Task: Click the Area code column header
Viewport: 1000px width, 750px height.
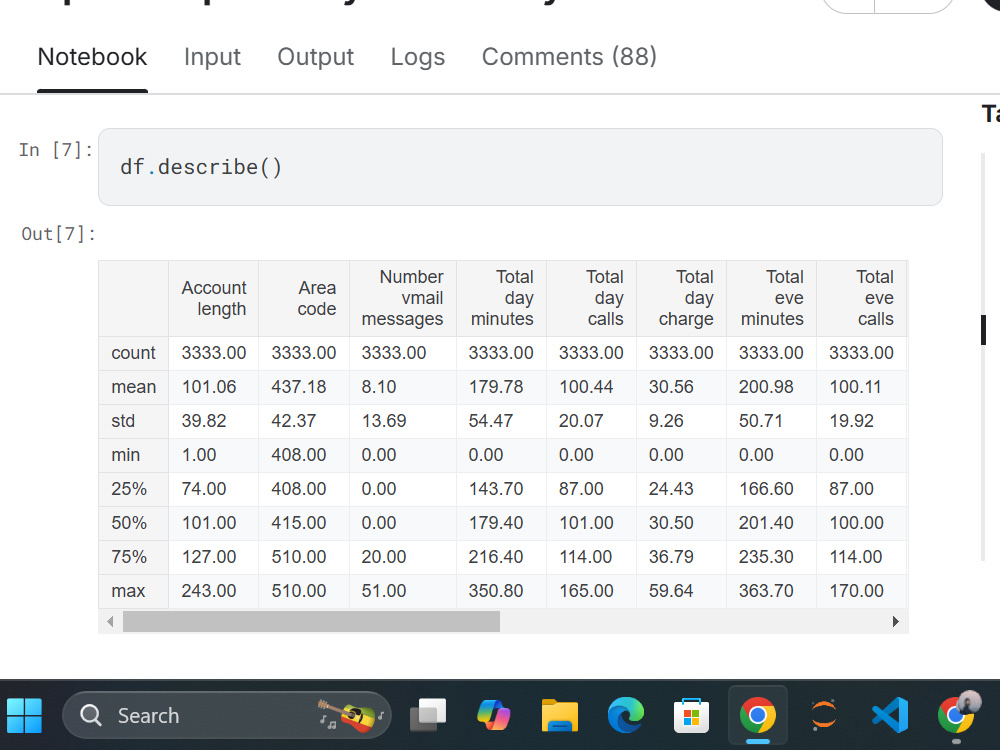Action: [304, 298]
